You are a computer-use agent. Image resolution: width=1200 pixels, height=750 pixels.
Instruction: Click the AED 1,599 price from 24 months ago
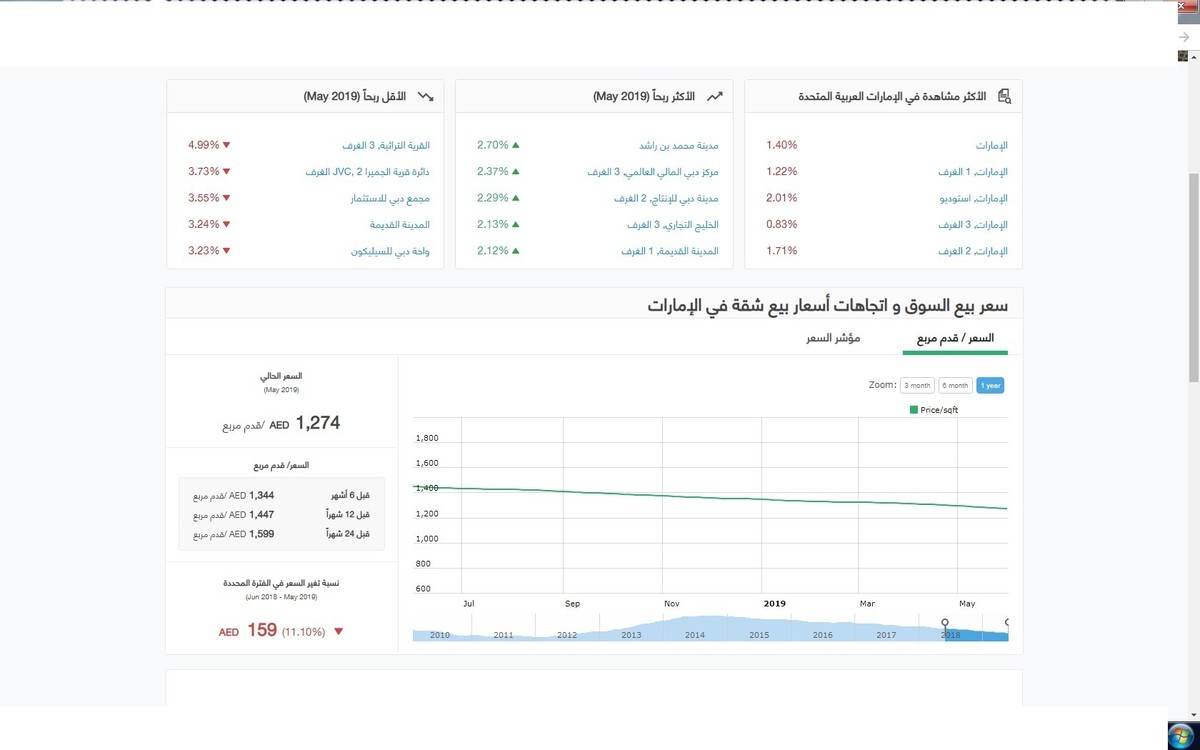tap(251, 534)
